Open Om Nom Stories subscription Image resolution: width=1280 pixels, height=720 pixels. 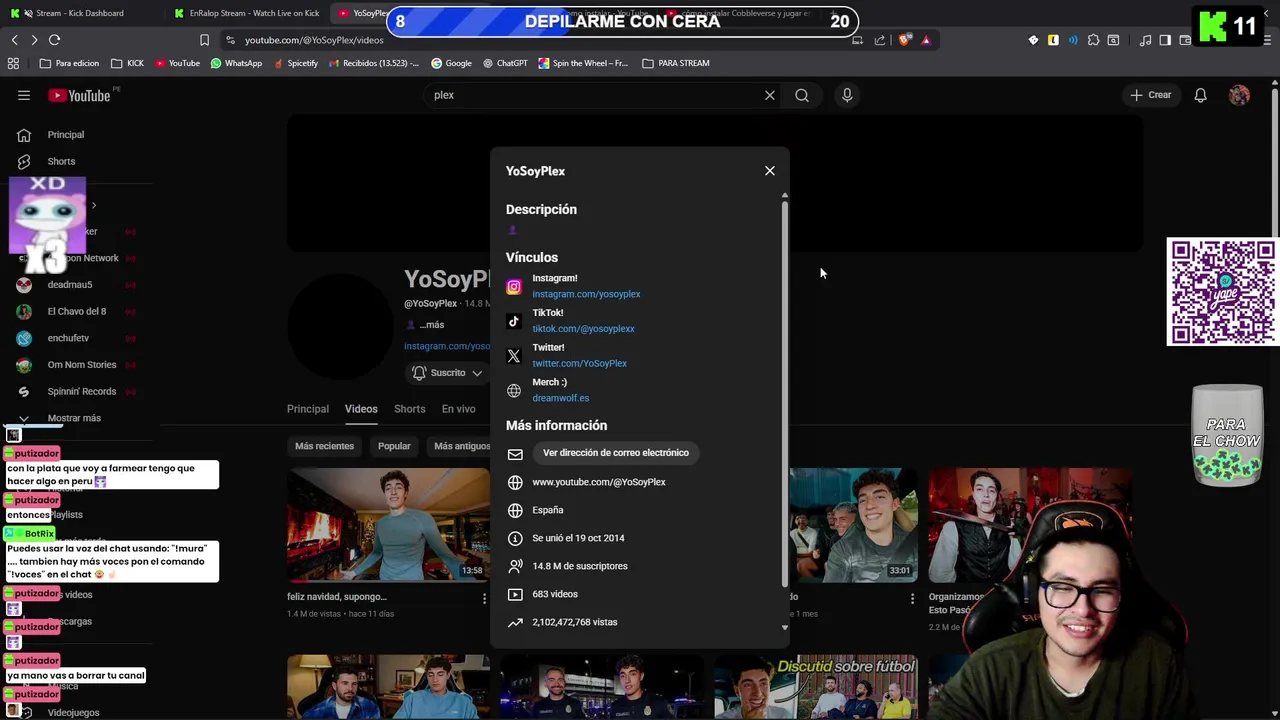[82, 365]
